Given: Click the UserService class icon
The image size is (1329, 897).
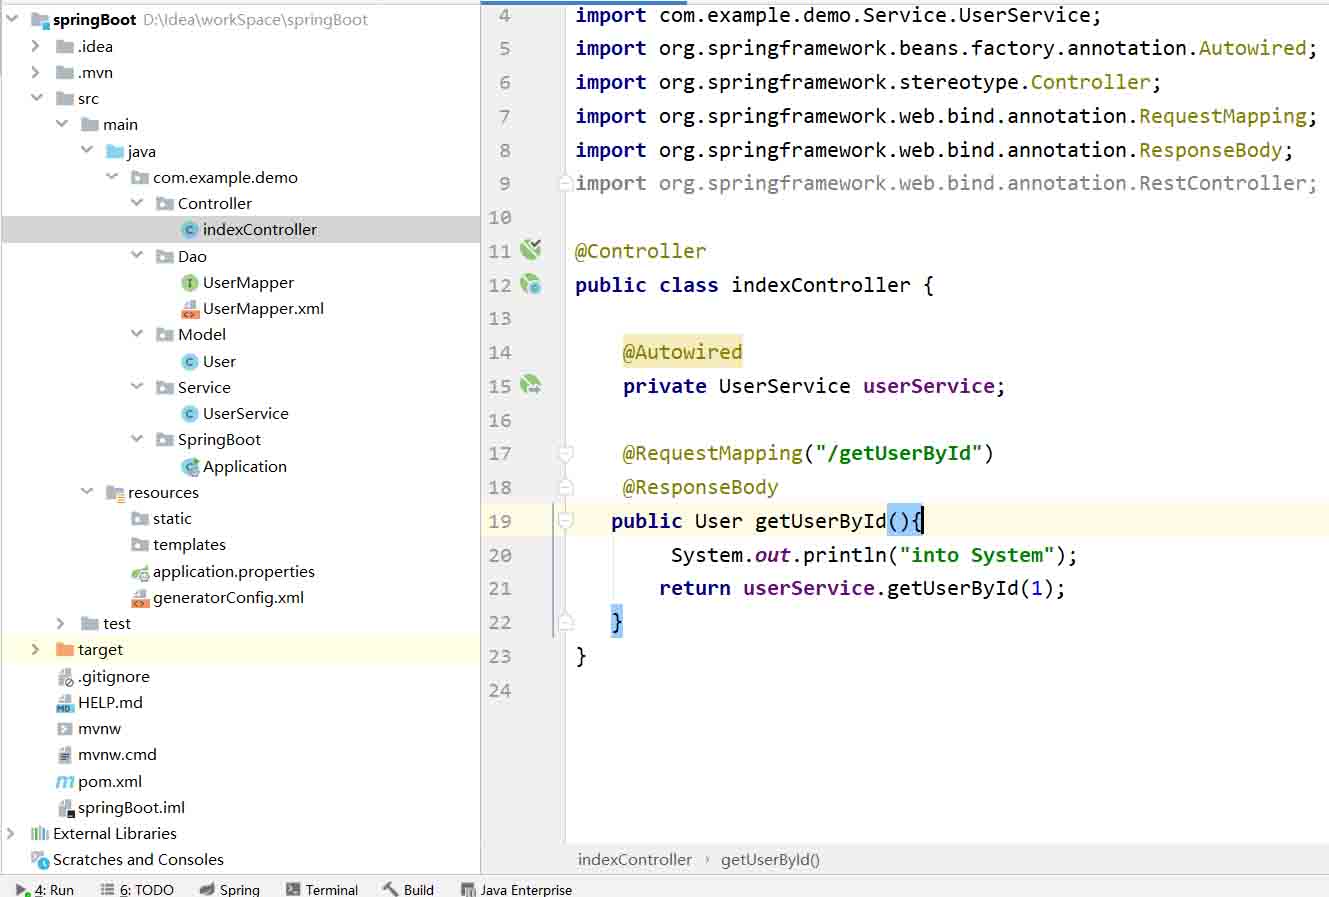Looking at the screenshot, I should (190, 414).
